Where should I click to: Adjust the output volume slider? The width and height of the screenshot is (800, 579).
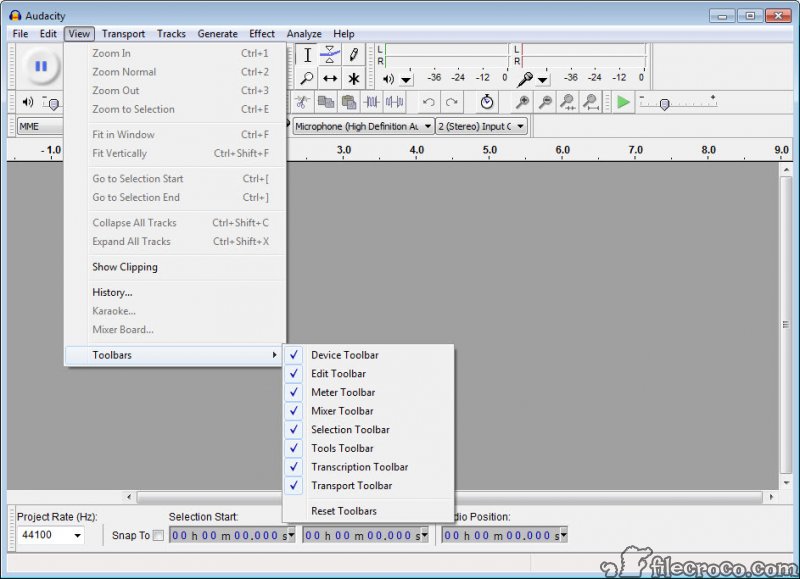(52, 104)
